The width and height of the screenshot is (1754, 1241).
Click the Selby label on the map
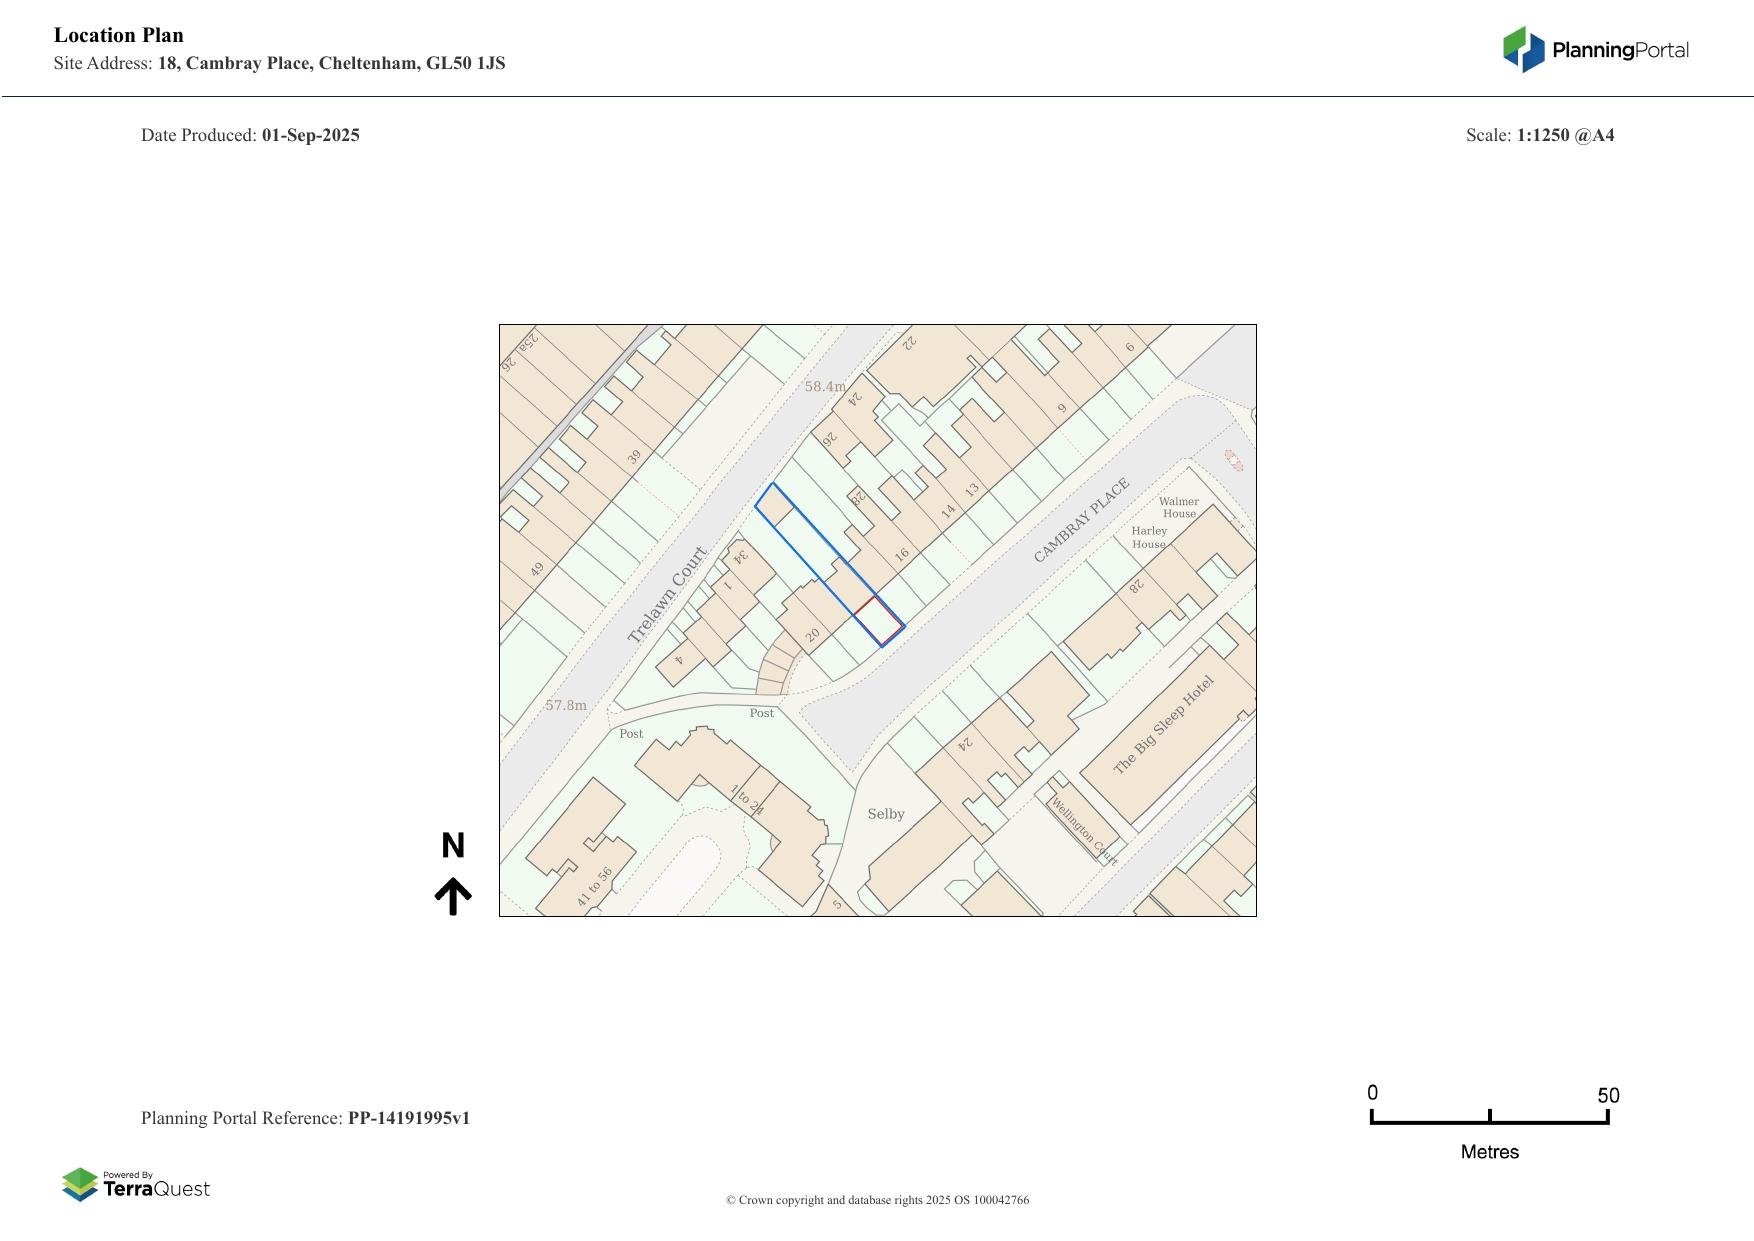[x=885, y=814]
